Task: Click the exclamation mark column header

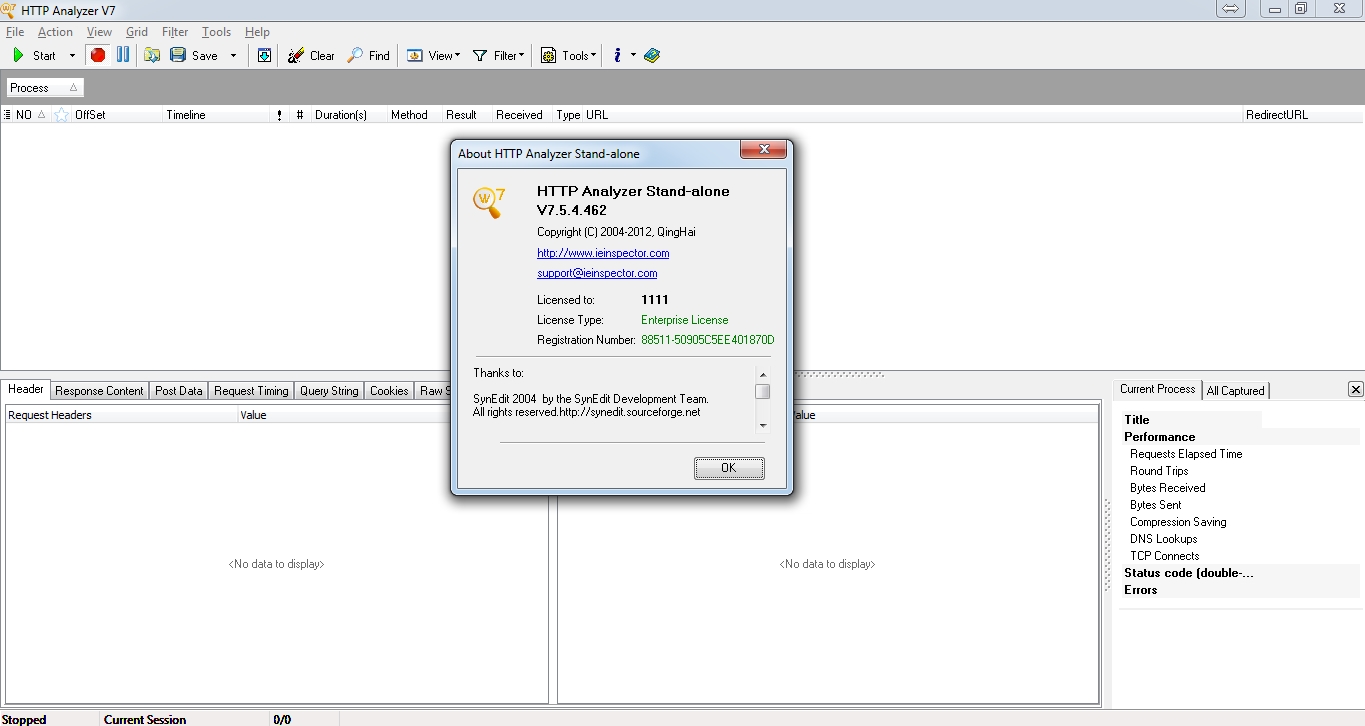Action: 279,115
